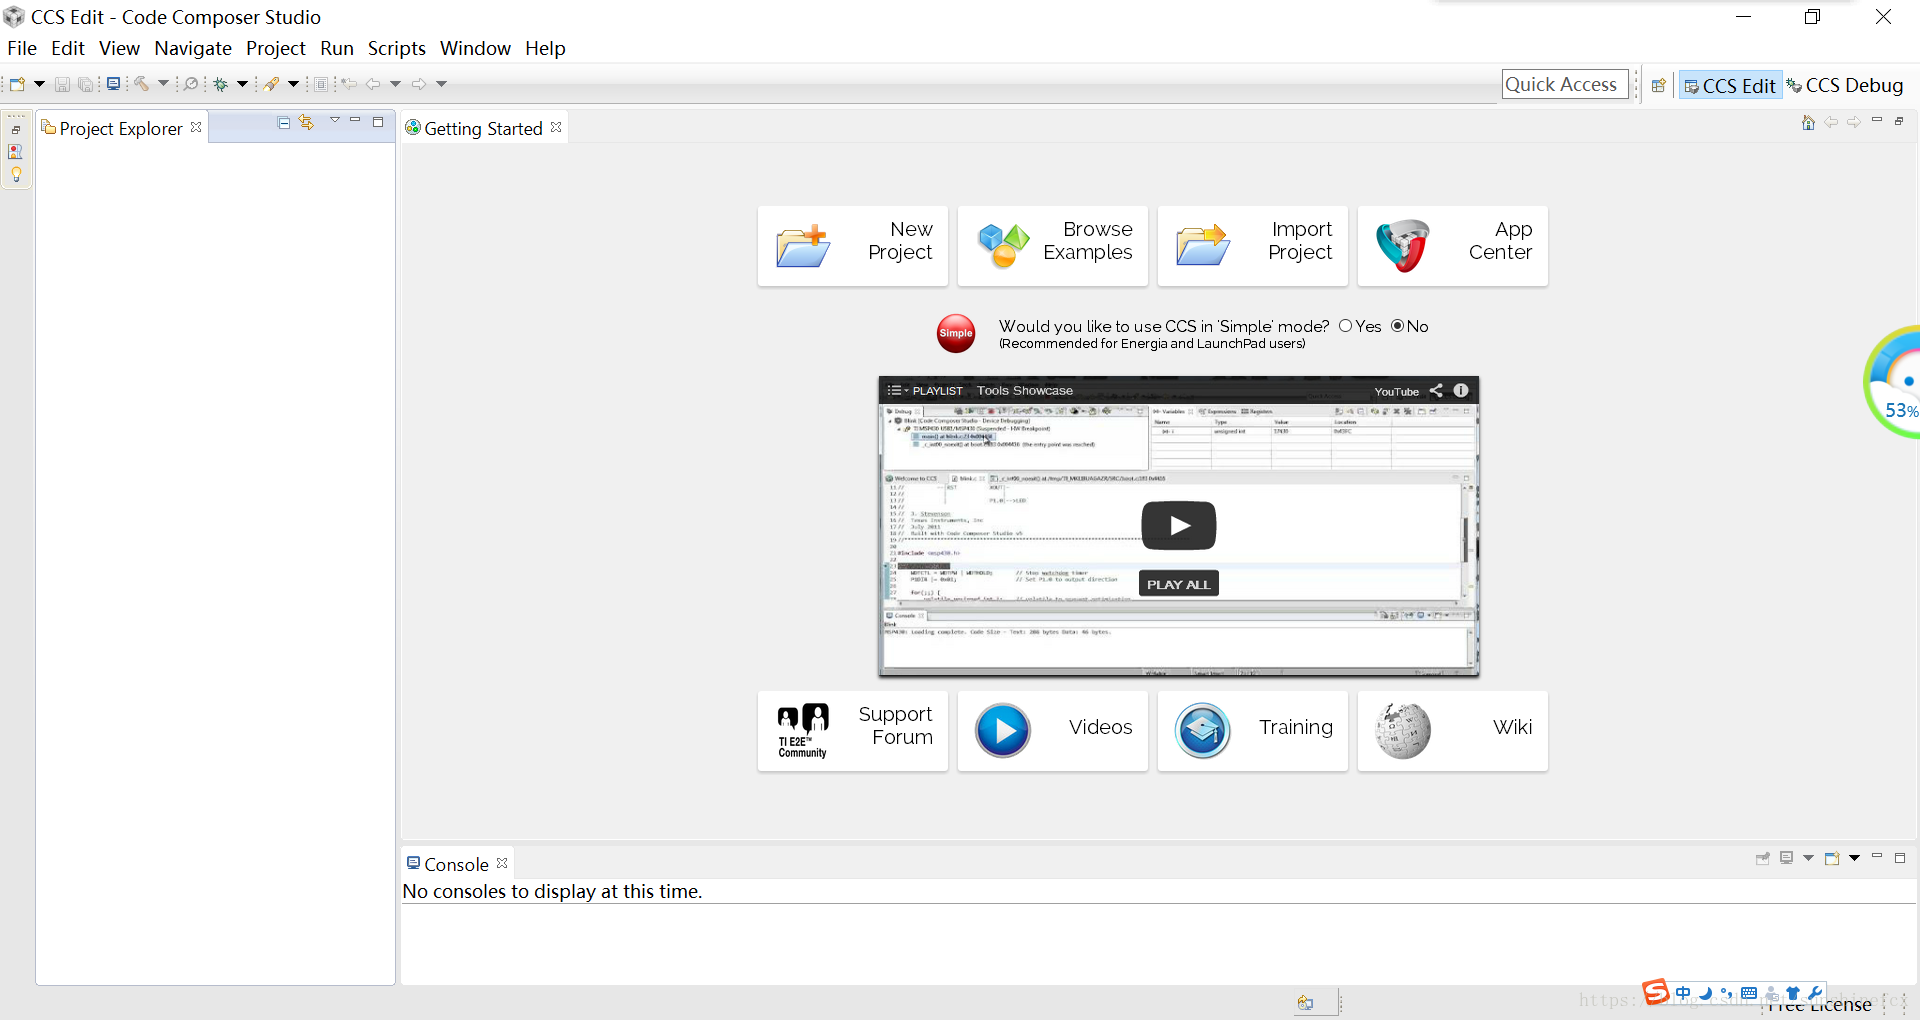Click the status bar icon at the bottom
The image size is (1920, 1020).
(1306, 1002)
